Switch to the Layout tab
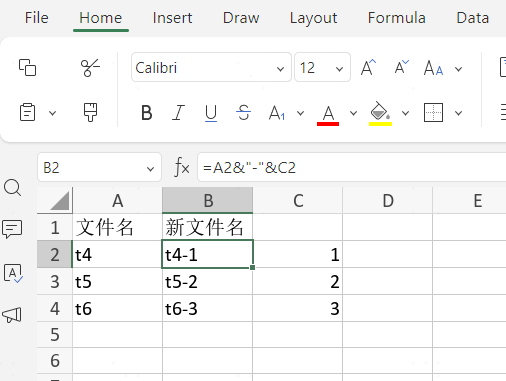Viewport: 506px width, 381px height. click(313, 18)
